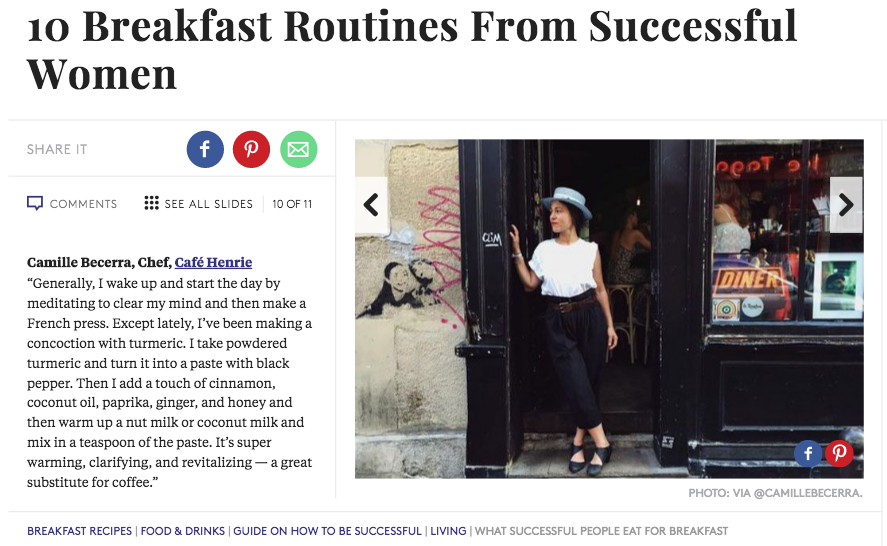887x546 pixels.
Task: Go to the previous slide arrow
Action: [371, 205]
